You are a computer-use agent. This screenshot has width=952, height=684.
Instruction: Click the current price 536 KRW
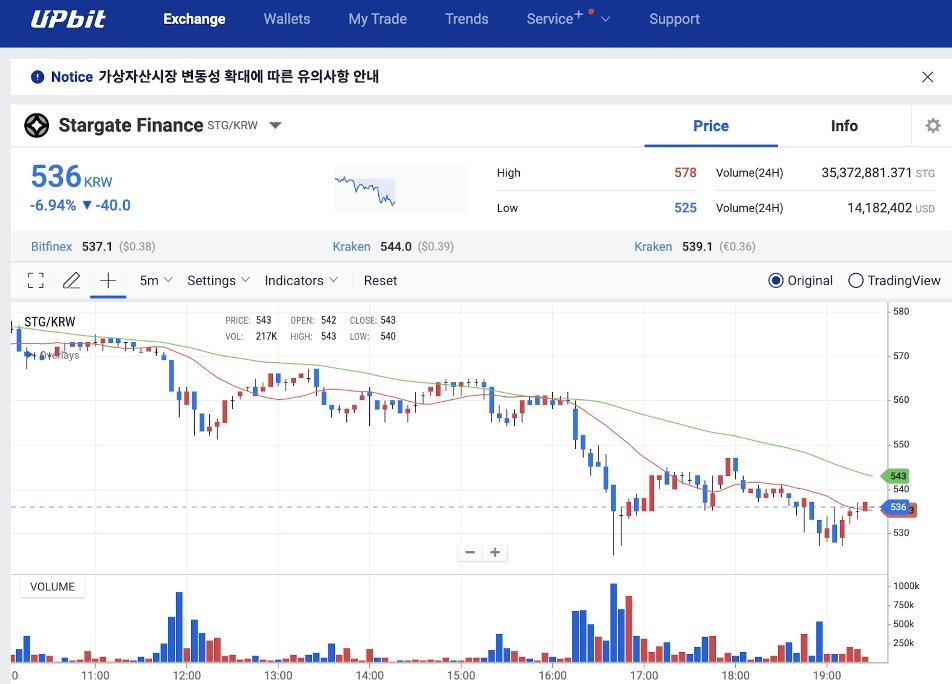pyautogui.click(x=72, y=177)
